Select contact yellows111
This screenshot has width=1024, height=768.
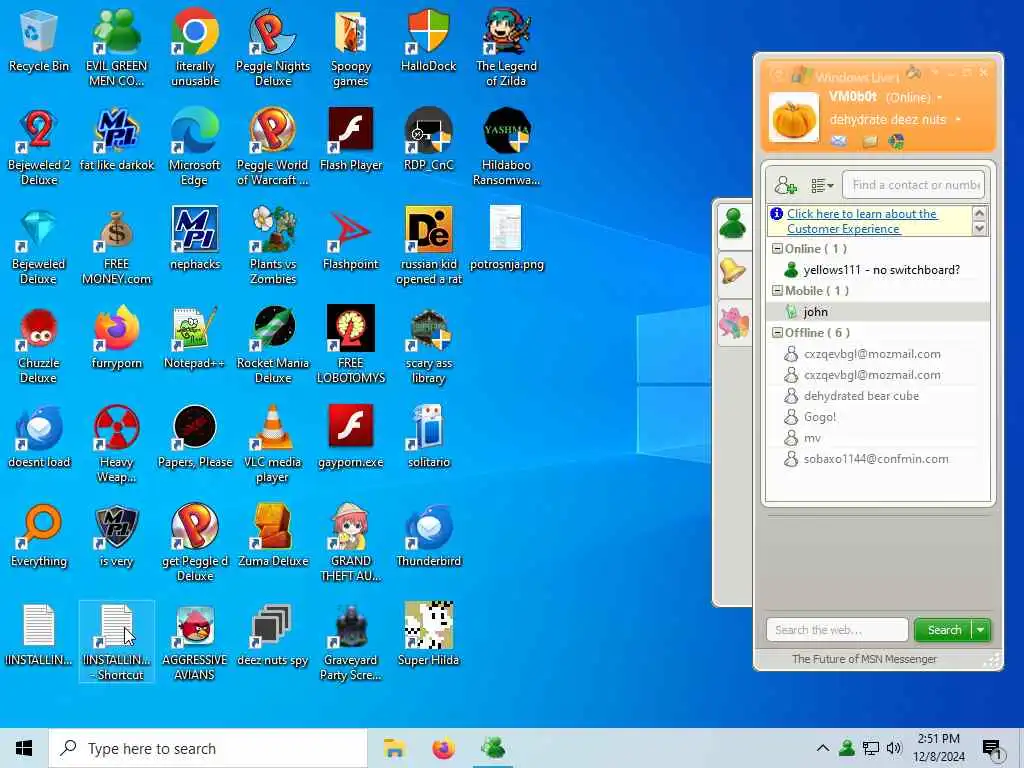[x=877, y=270]
